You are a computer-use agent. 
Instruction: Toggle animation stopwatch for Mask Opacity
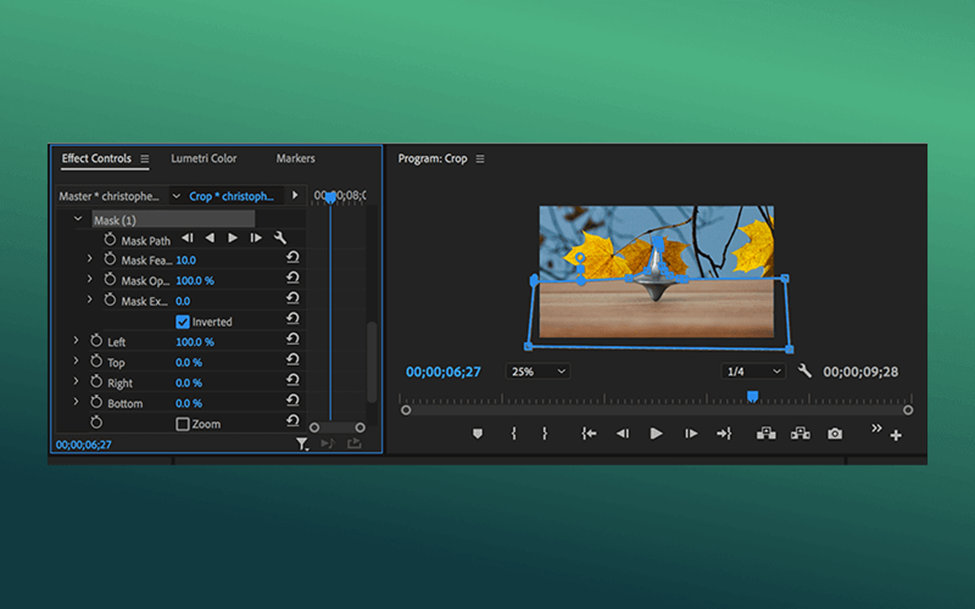tap(110, 279)
